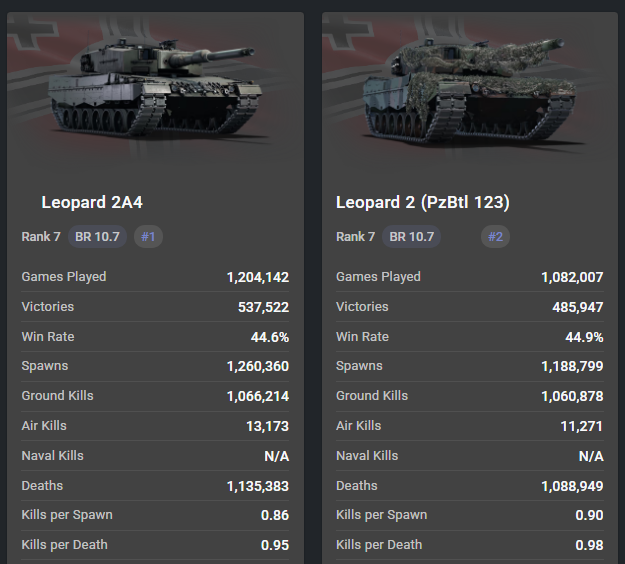
Task: Click the PzBtl 123 Kills per Spawn value
Action: pyautogui.click(x=589, y=515)
